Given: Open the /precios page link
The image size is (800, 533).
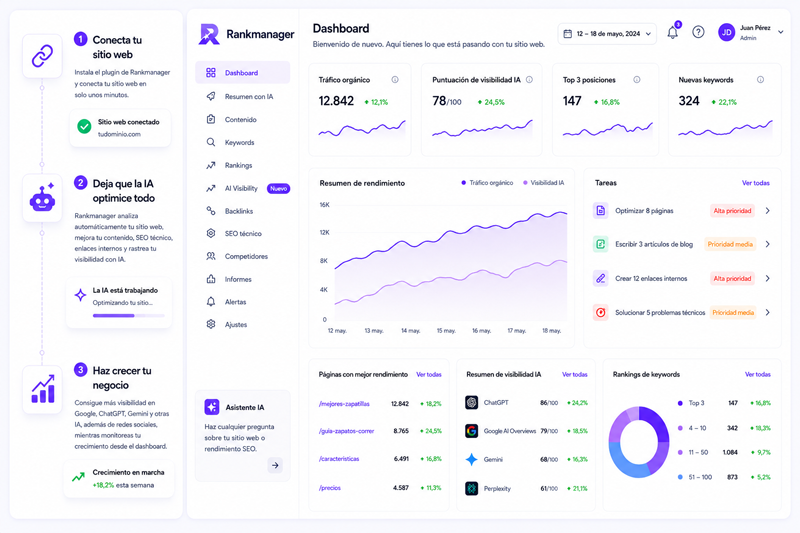Looking at the screenshot, I should [330, 488].
